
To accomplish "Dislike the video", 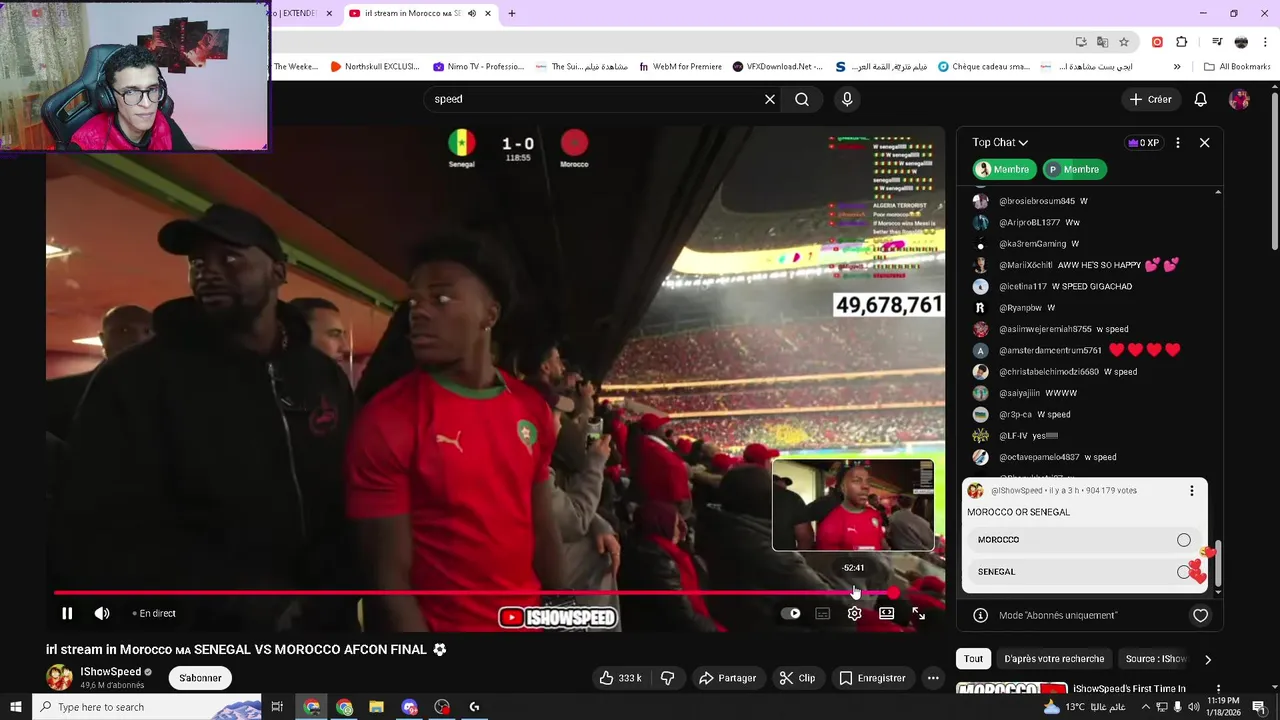I will pyautogui.click(x=667, y=678).
